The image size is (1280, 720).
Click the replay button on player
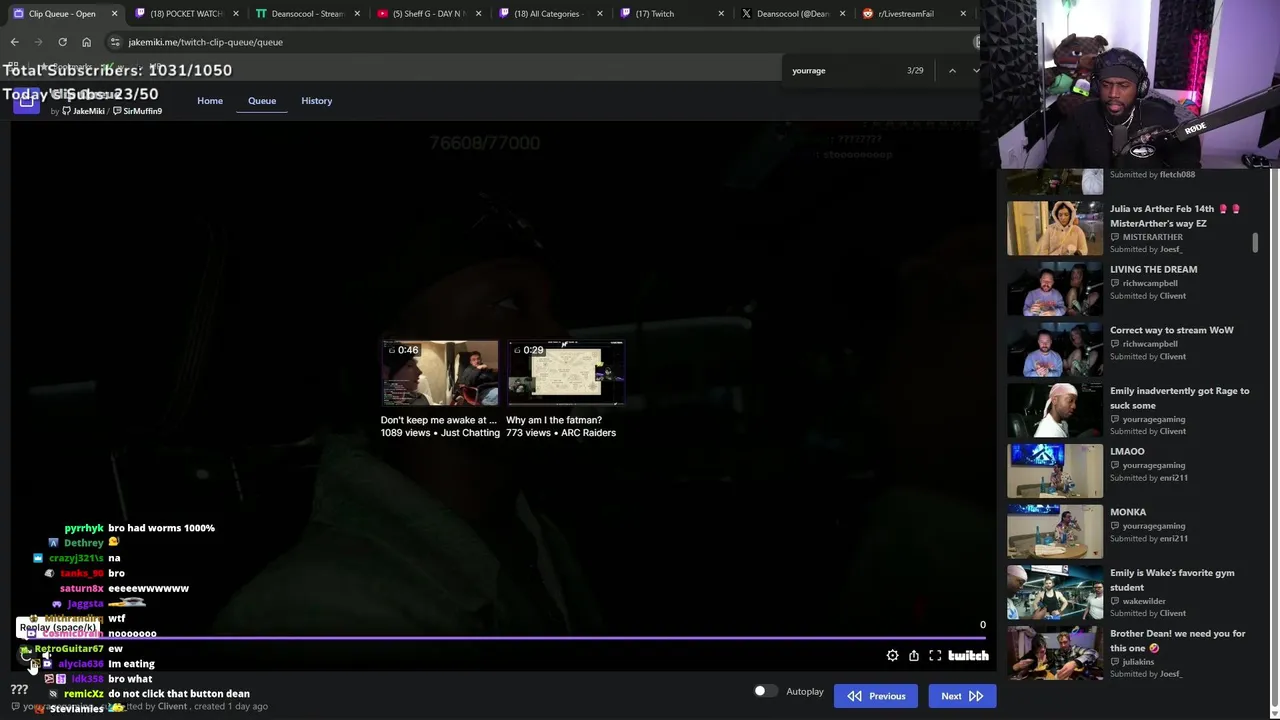click(x=26, y=655)
